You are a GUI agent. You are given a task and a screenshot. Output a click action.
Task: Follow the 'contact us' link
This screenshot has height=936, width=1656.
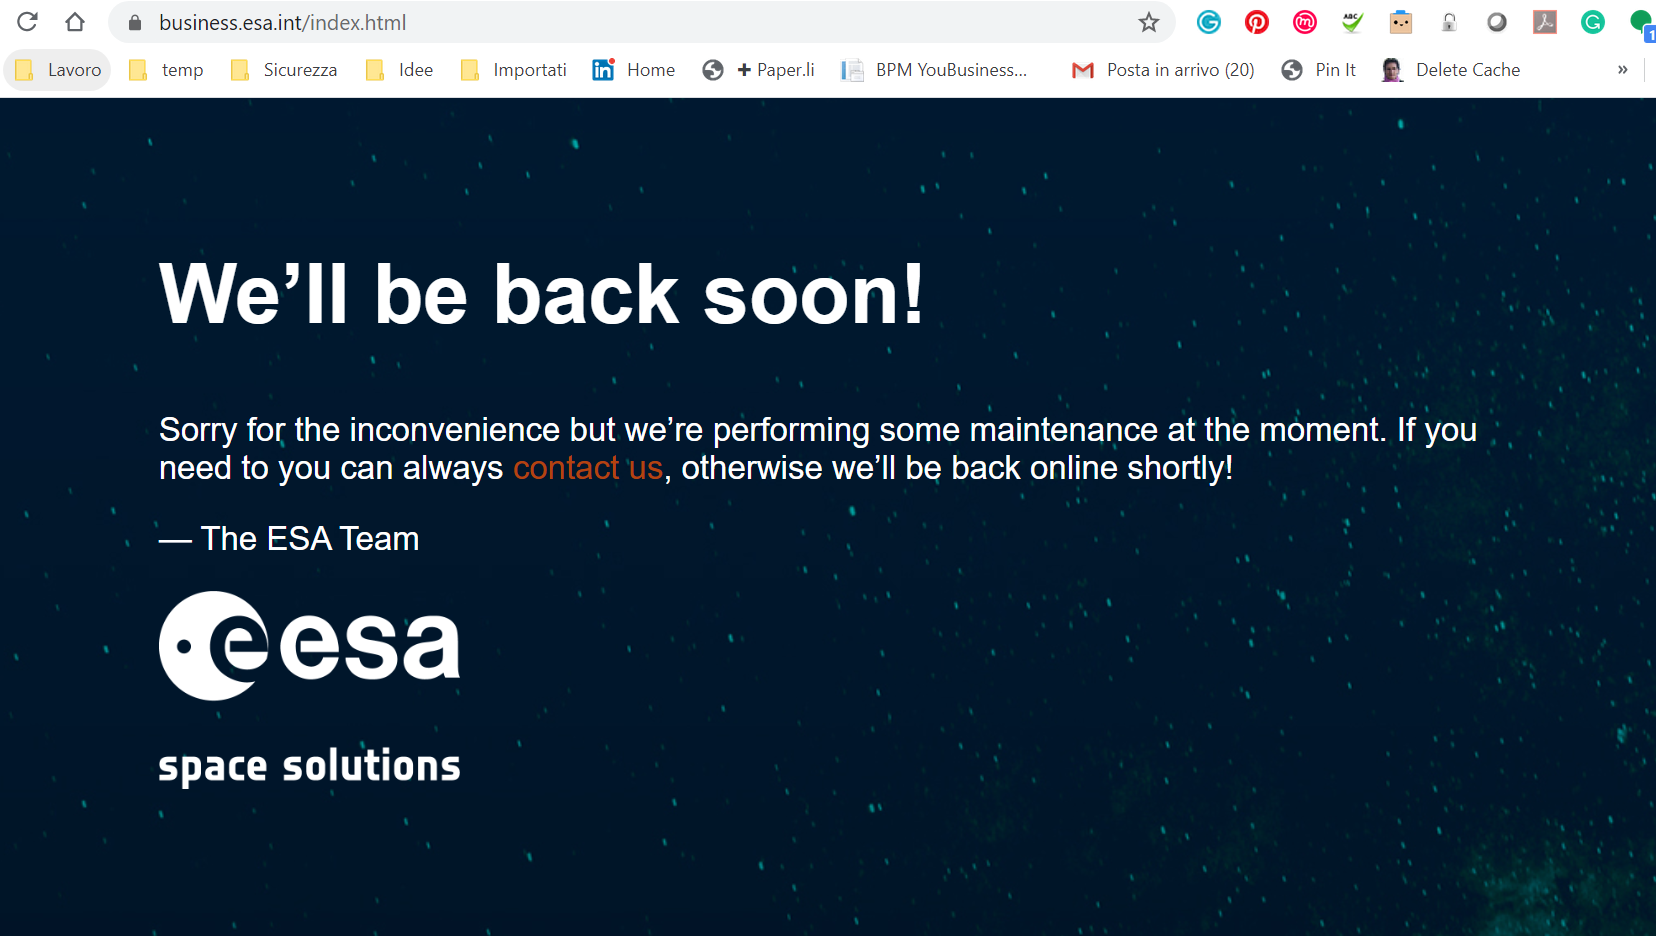pos(587,468)
